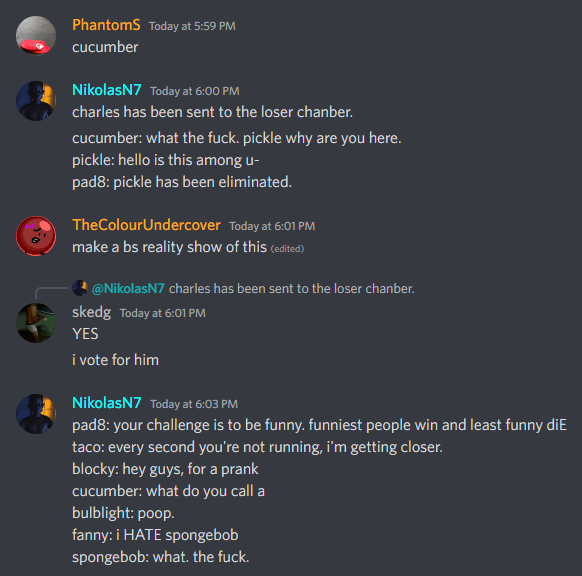The image size is (582, 576).
Task: Open PhantomS's avatar with the red cap
Action: coord(36,36)
